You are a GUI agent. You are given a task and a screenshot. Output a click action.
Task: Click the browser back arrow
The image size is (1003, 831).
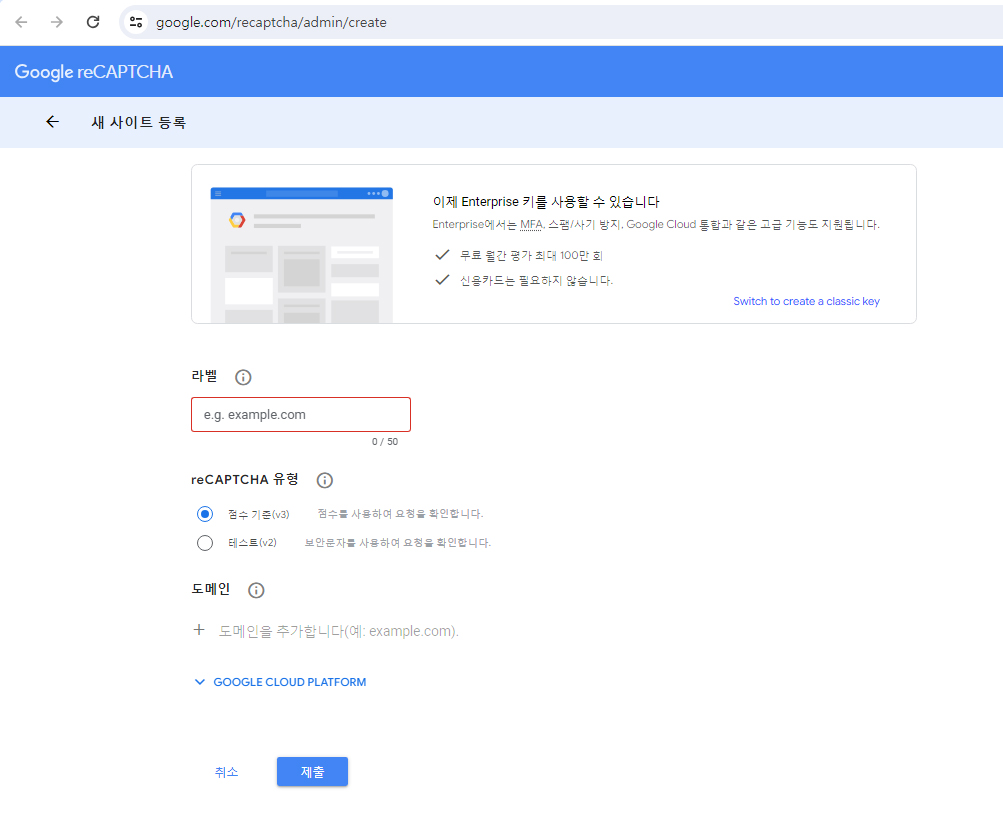coord(21,22)
